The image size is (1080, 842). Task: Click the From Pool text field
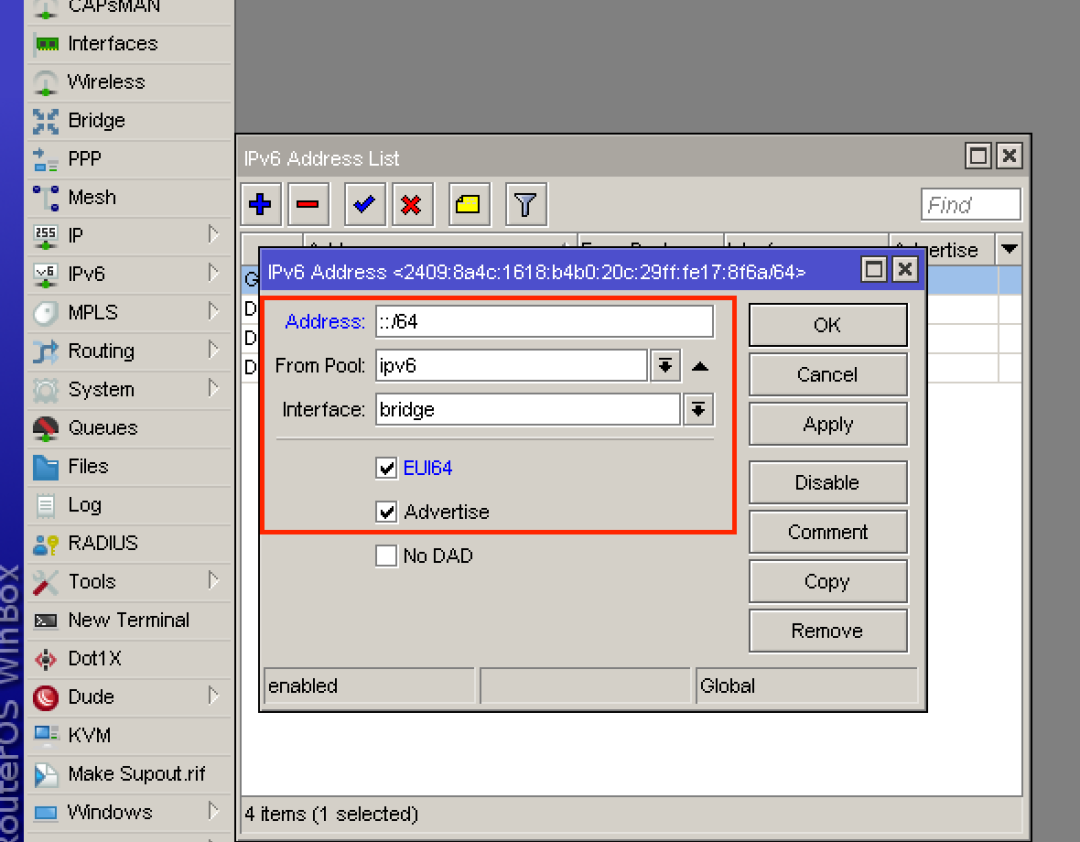512,366
